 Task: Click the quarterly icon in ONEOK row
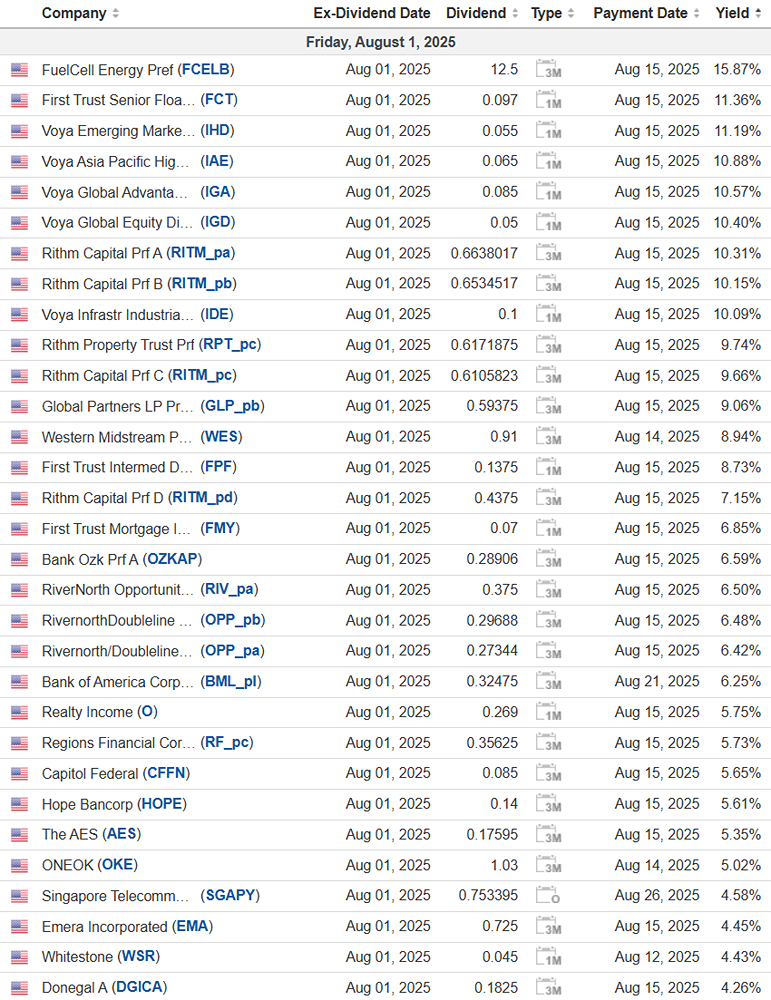pos(547,865)
